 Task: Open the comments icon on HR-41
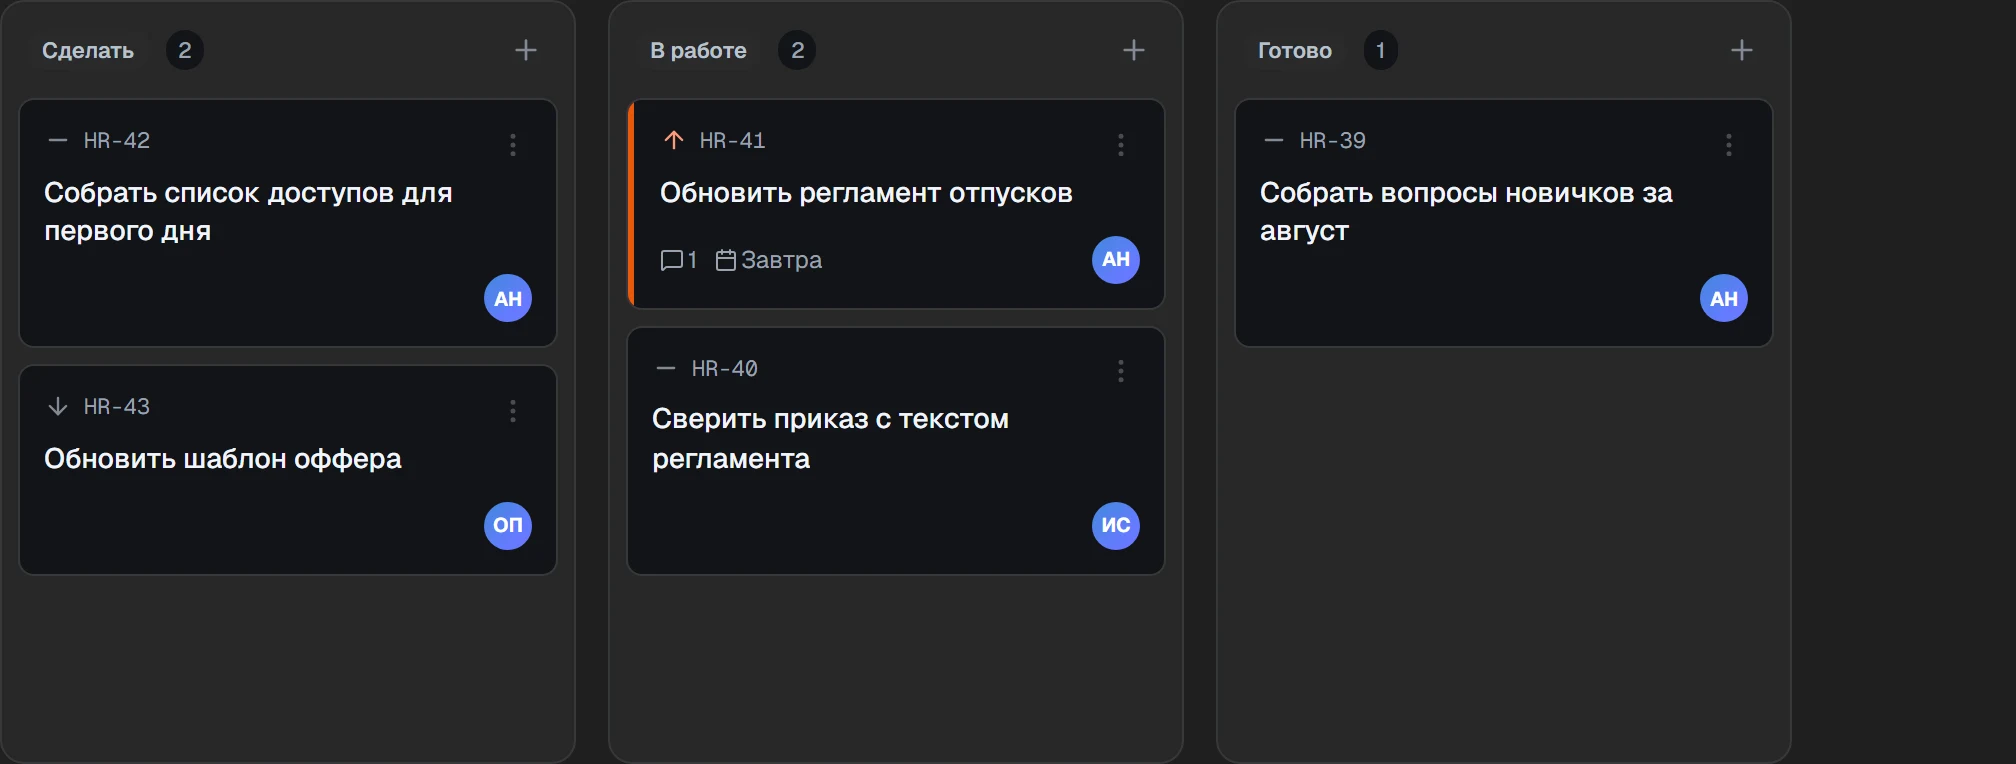click(671, 260)
